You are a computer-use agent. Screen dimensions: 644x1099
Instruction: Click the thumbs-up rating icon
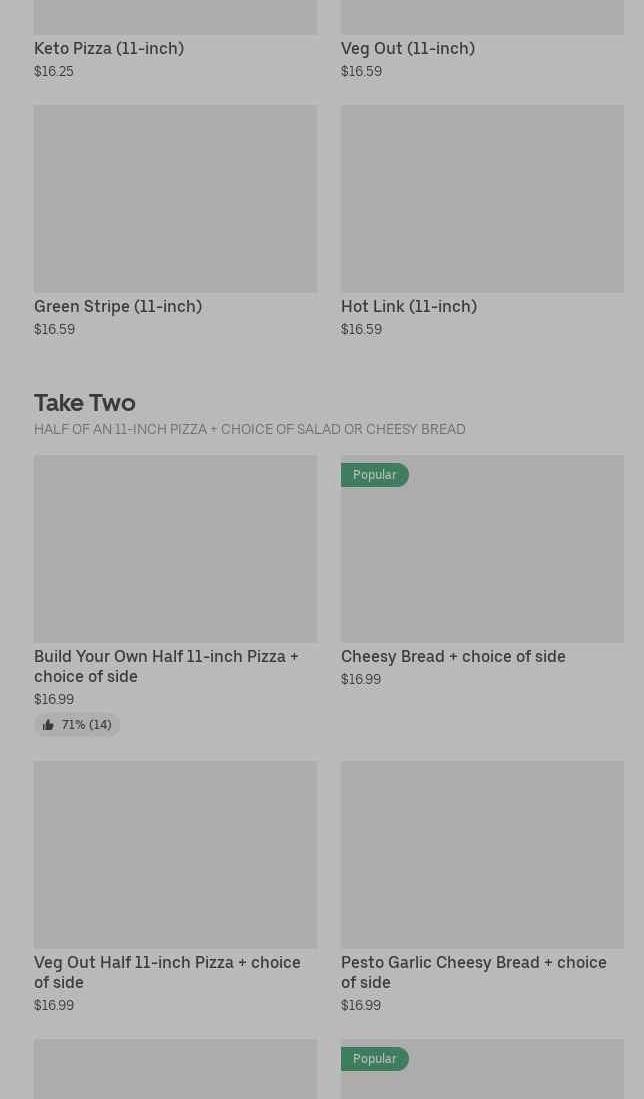pyautogui.click(x=48, y=725)
